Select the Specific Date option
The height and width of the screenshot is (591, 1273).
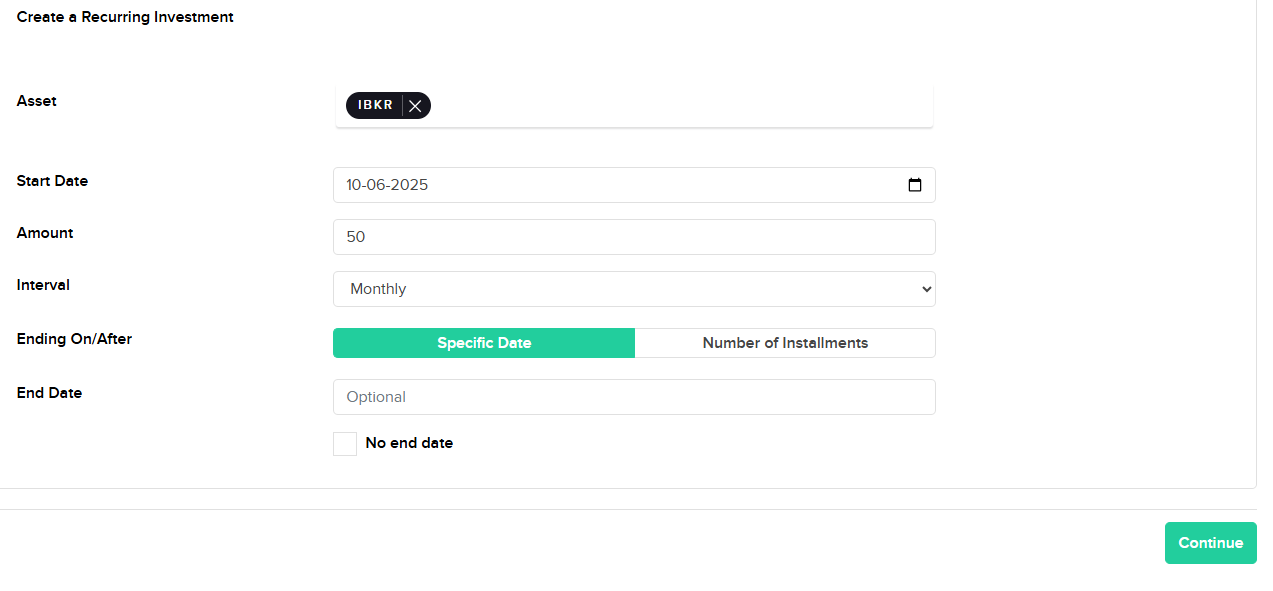coord(484,343)
